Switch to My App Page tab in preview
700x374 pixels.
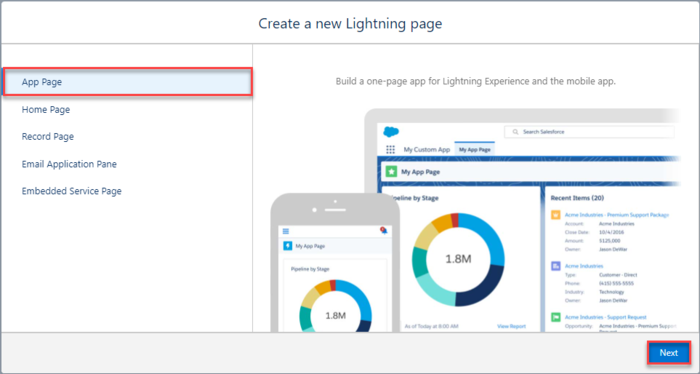(x=475, y=150)
